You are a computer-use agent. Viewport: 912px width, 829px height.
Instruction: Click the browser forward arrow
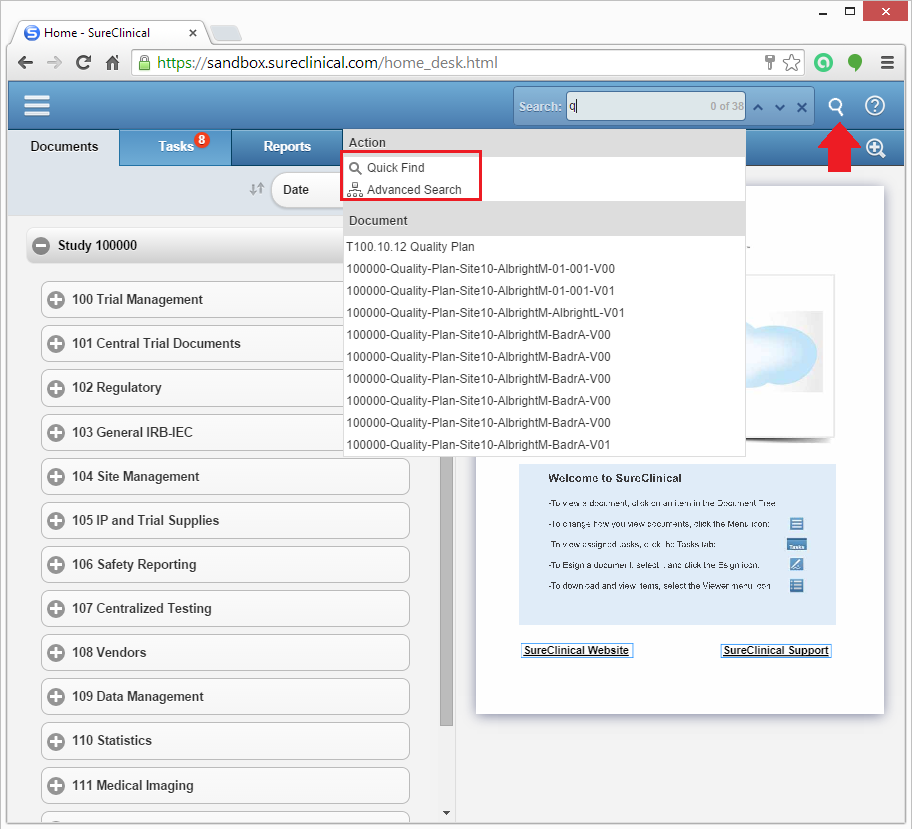coord(54,63)
